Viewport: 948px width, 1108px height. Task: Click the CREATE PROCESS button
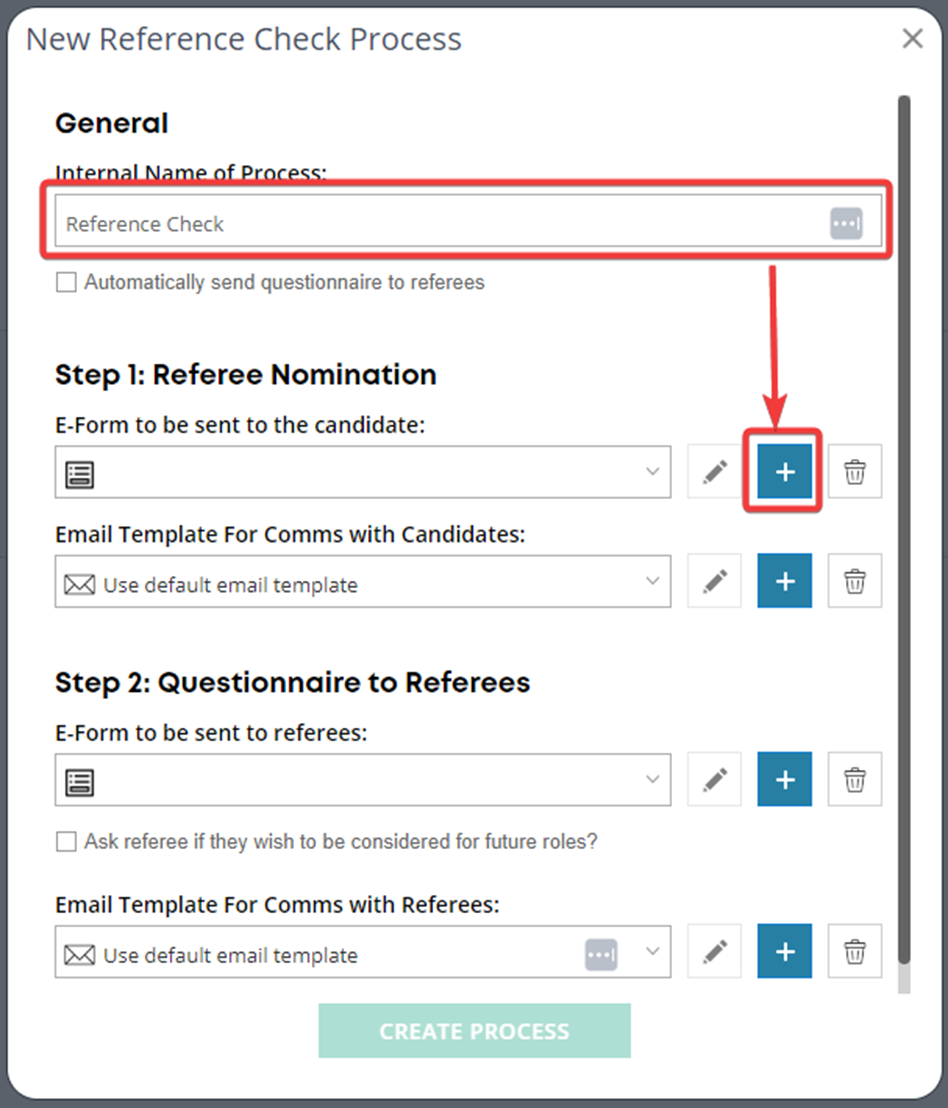tap(474, 1030)
